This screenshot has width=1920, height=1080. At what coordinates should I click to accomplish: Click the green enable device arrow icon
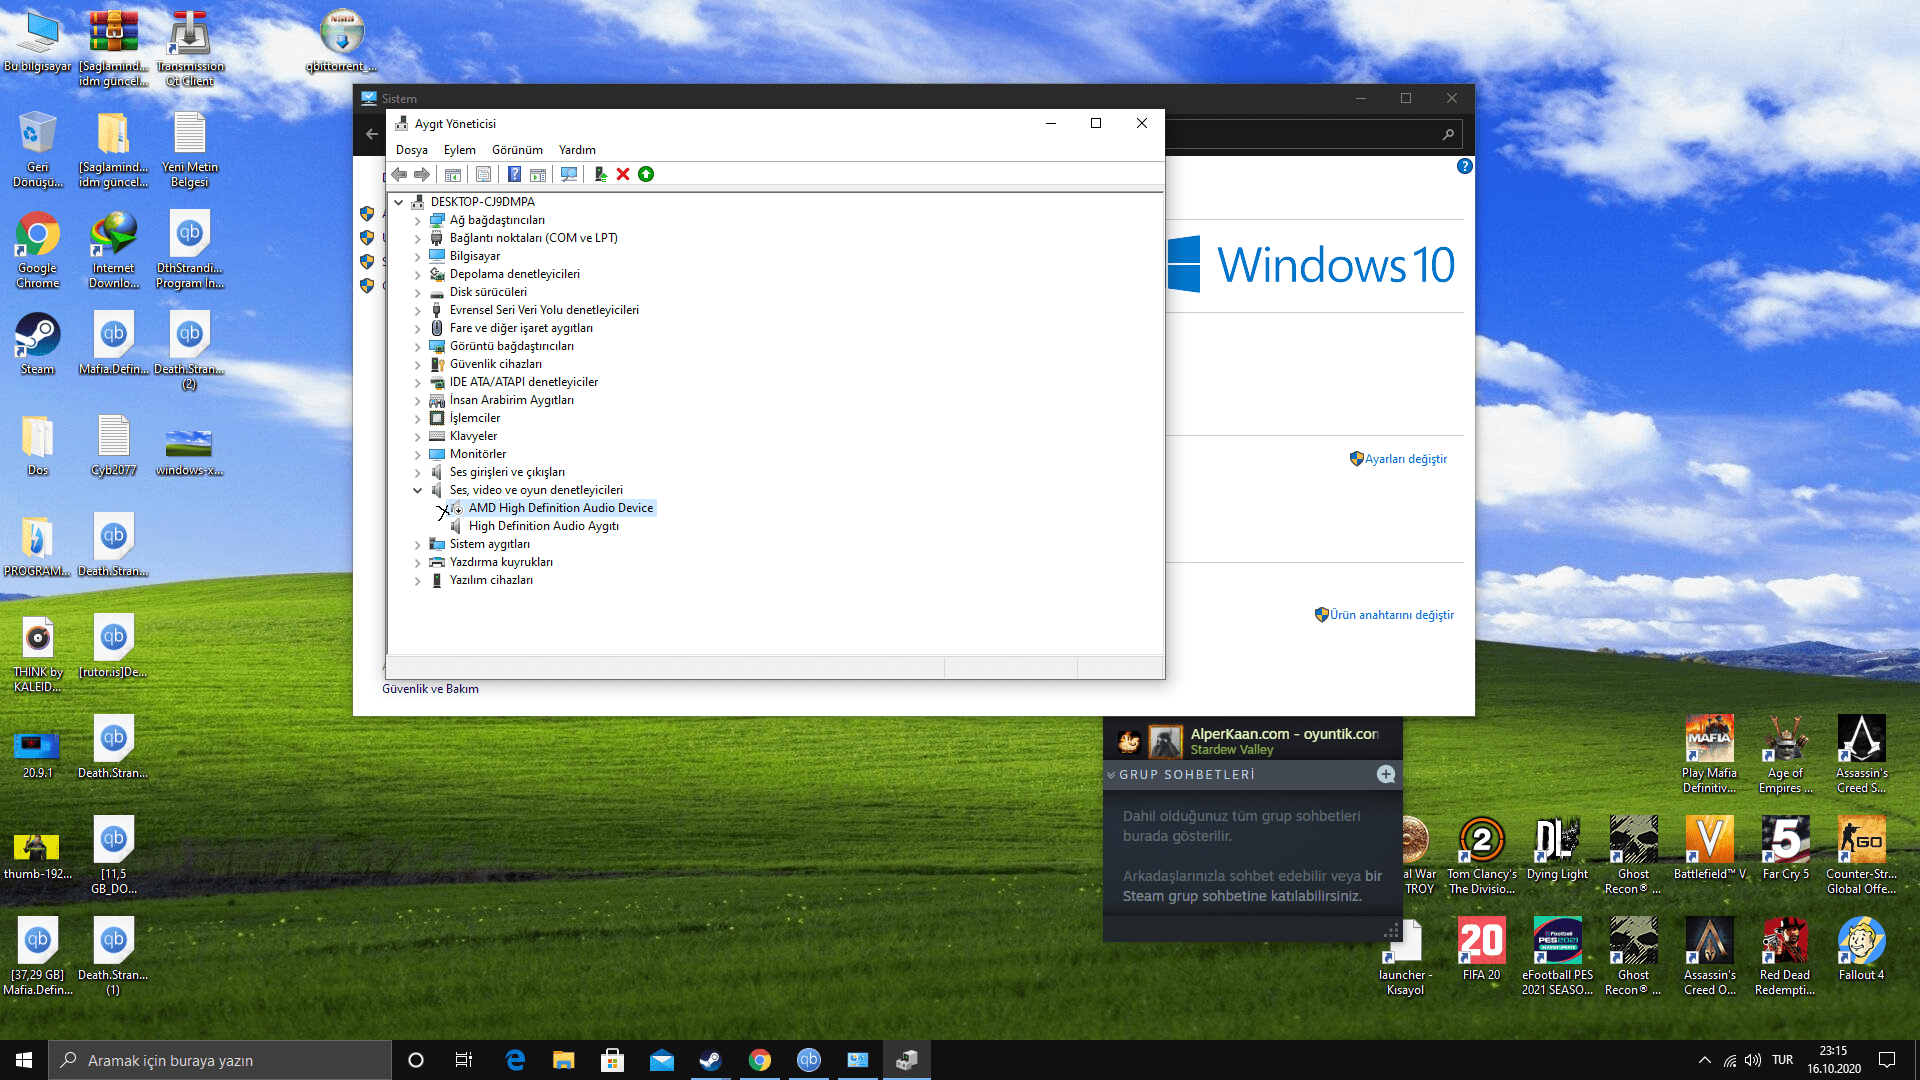coord(646,174)
